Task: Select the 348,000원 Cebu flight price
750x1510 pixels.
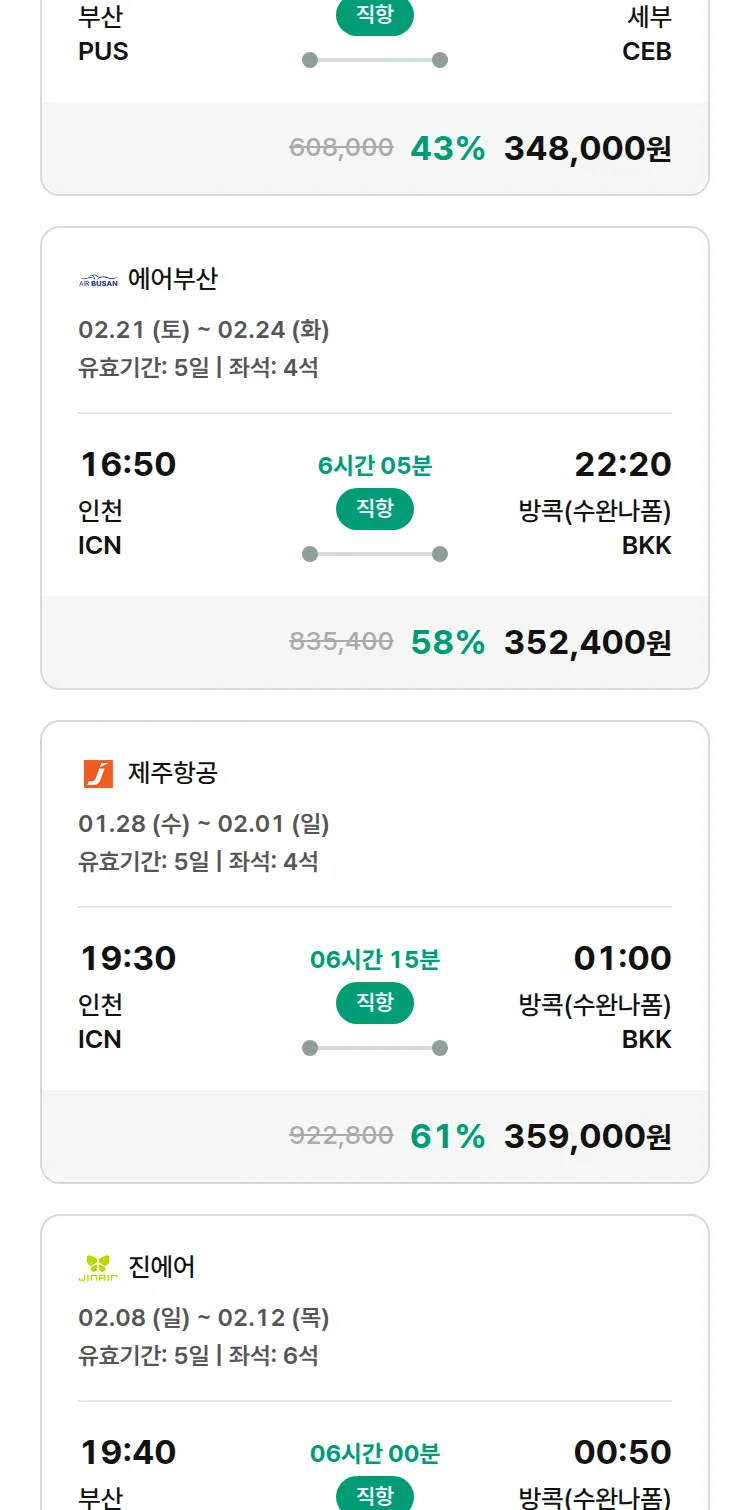Action: (587, 148)
